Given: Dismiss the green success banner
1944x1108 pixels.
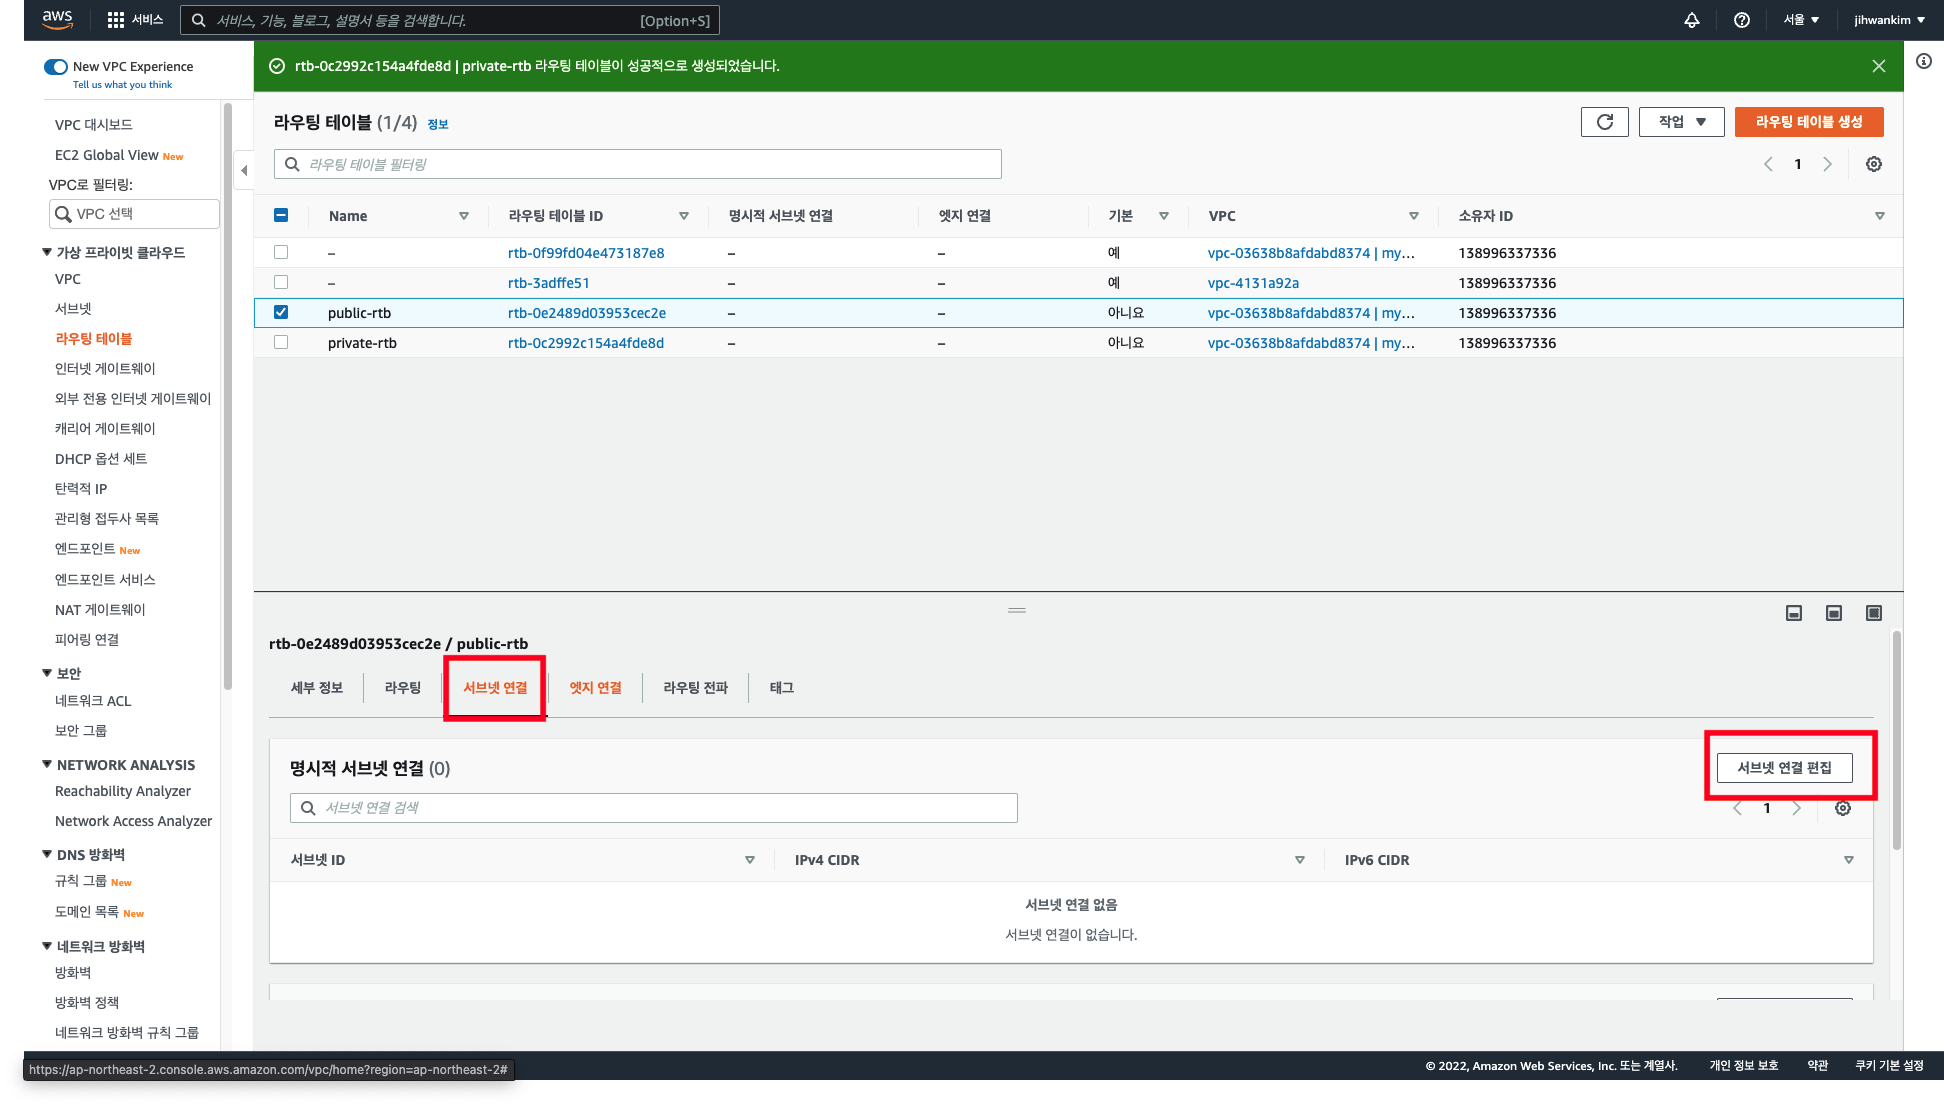Looking at the screenshot, I should [x=1878, y=66].
